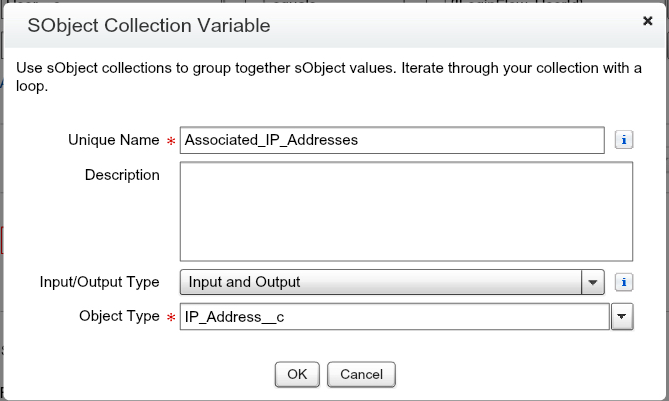Focus the Unique Name text field
The height and width of the screenshot is (401, 669).
point(392,141)
